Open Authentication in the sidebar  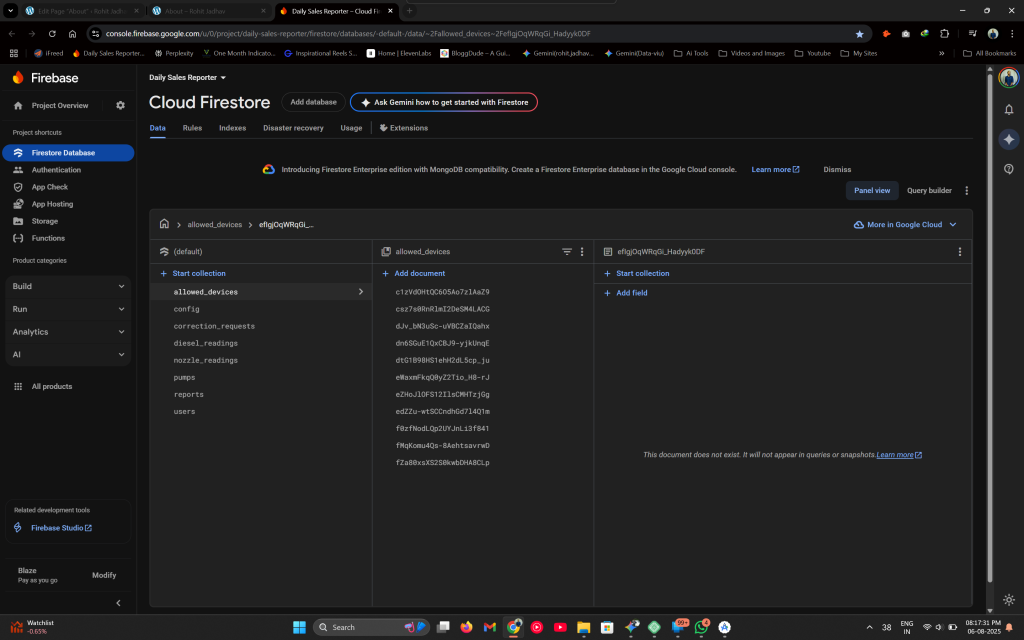click(x=56, y=170)
